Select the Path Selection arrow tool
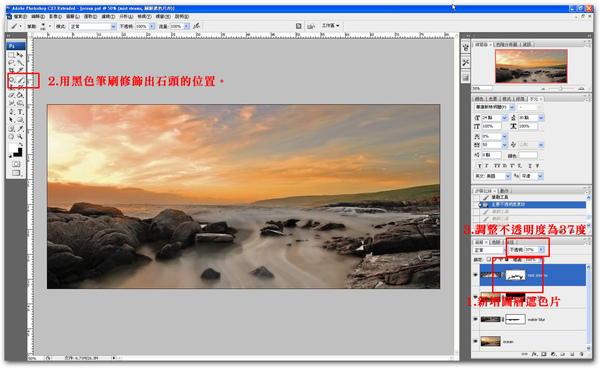Screen dimensions: 600x368 (x=11, y=120)
